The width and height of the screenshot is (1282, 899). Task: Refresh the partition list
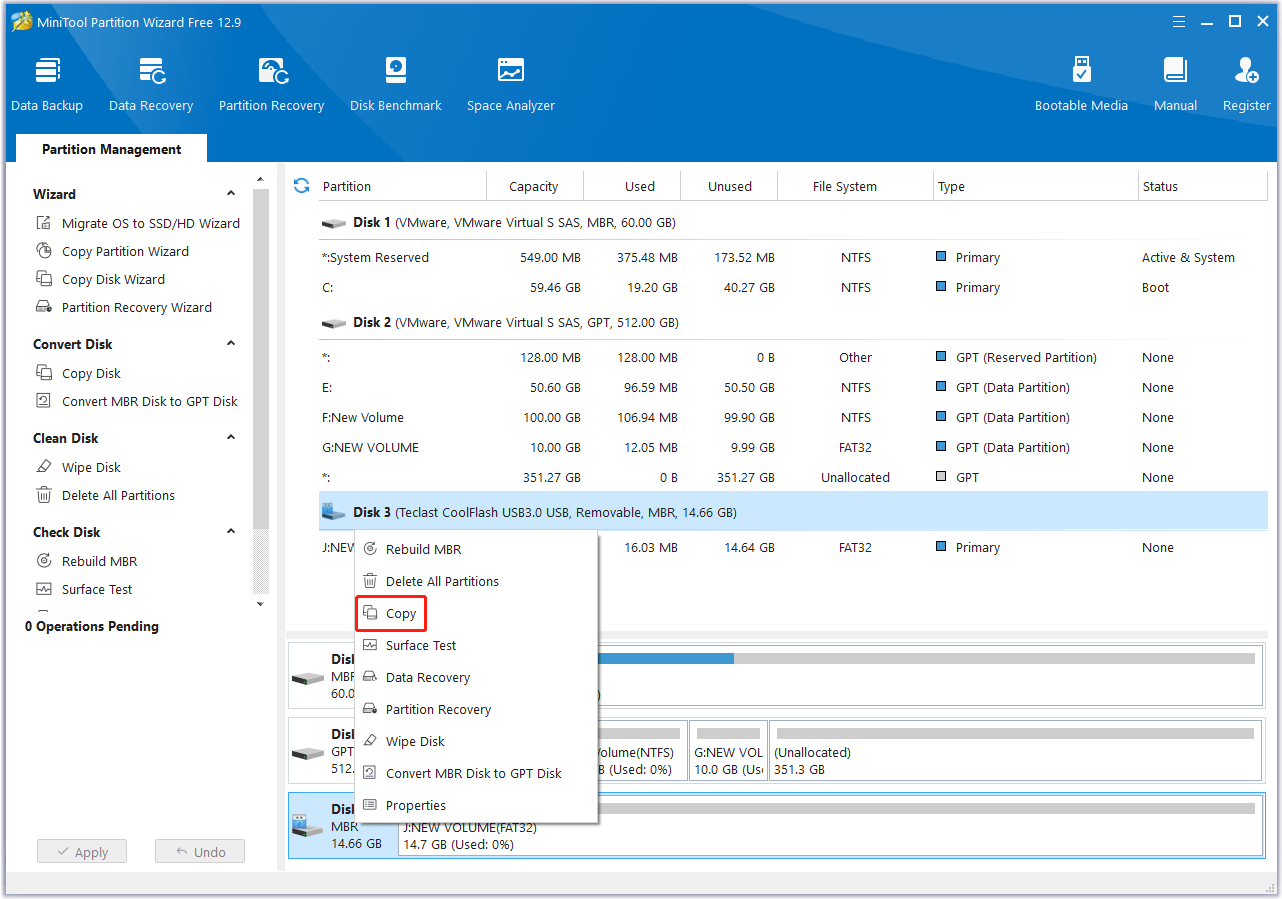[x=301, y=186]
